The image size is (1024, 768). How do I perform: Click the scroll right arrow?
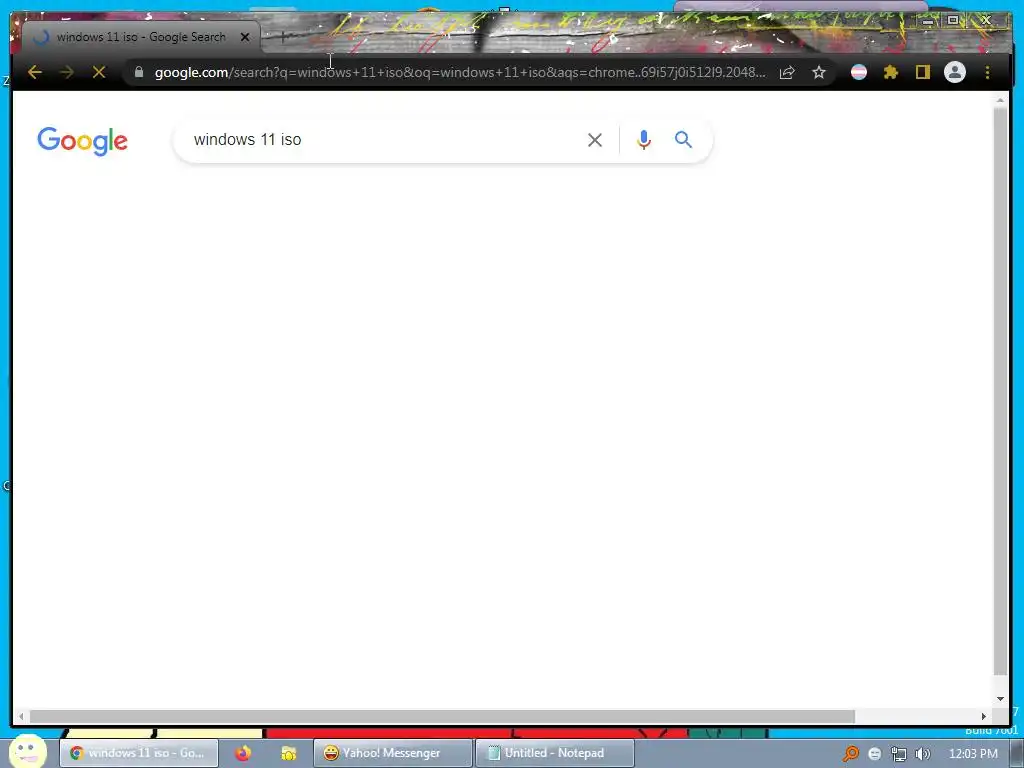click(984, 716)
